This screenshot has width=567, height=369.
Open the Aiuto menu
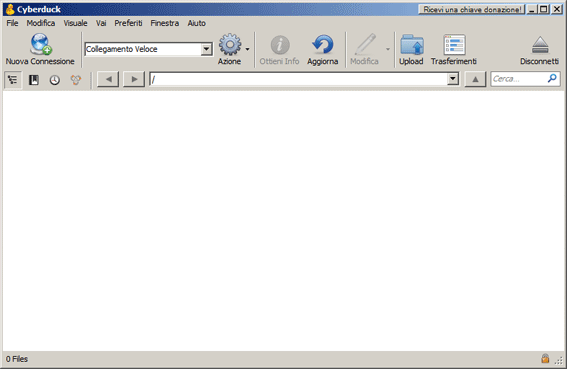pos(197,23)
